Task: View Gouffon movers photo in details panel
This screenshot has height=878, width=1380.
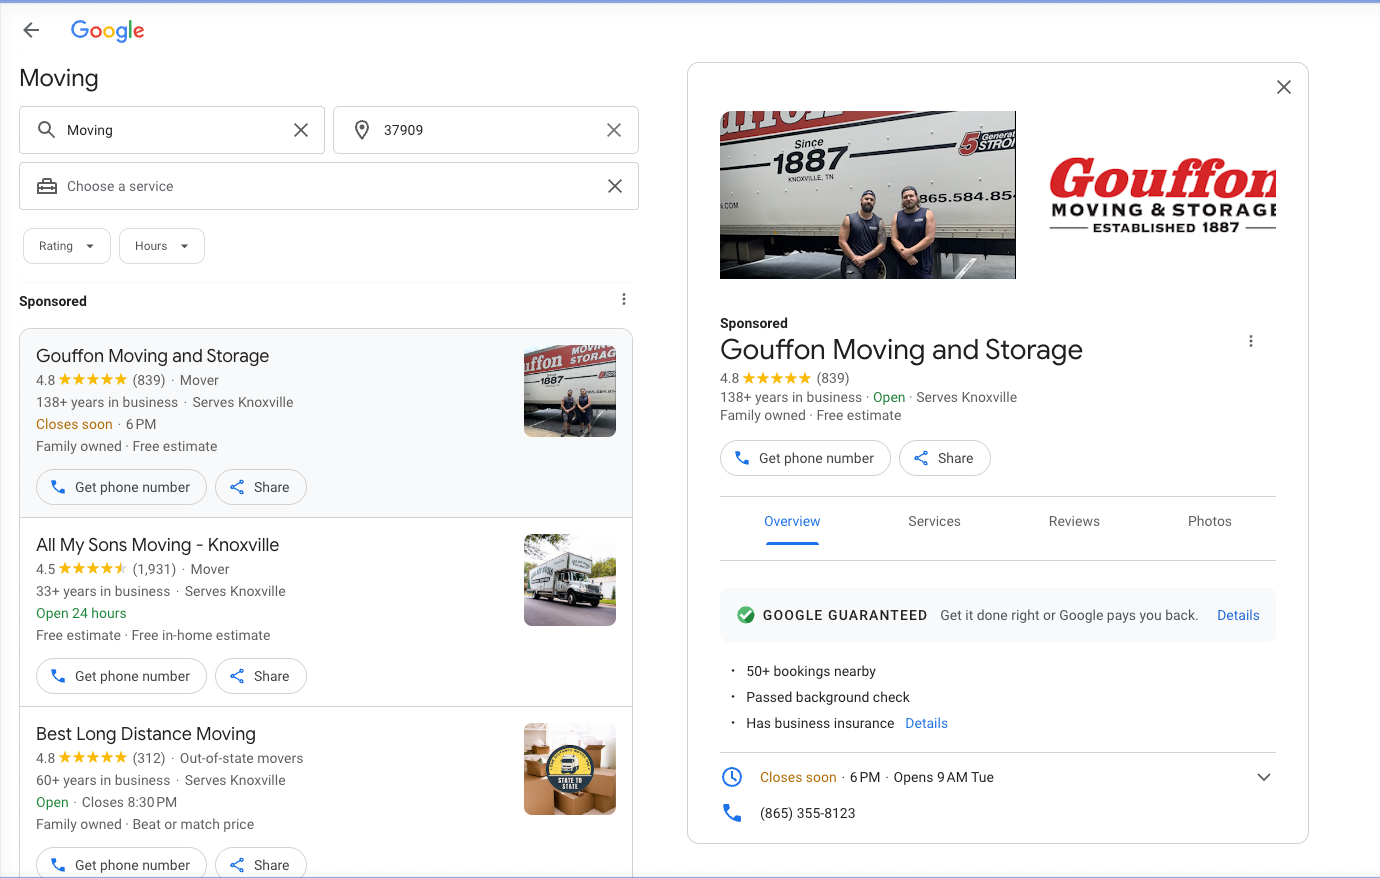Action: point(868,195)
